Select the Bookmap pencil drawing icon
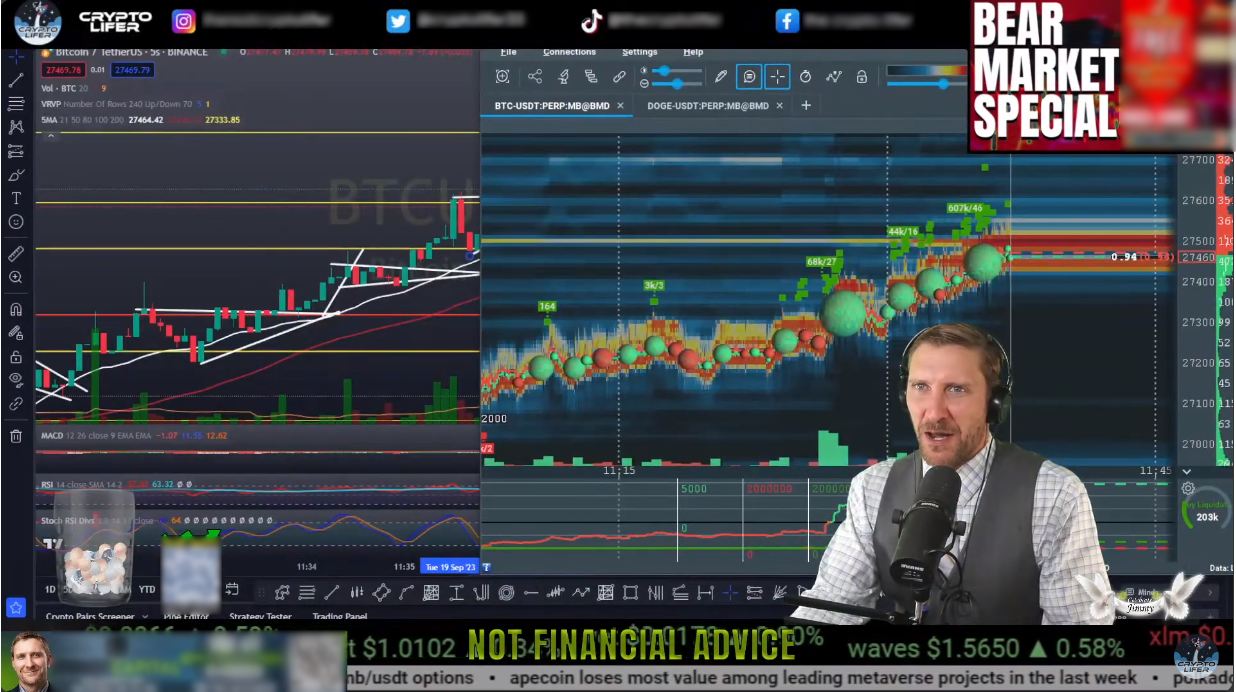The image size is (1236, 692). [x=721, y=76]
